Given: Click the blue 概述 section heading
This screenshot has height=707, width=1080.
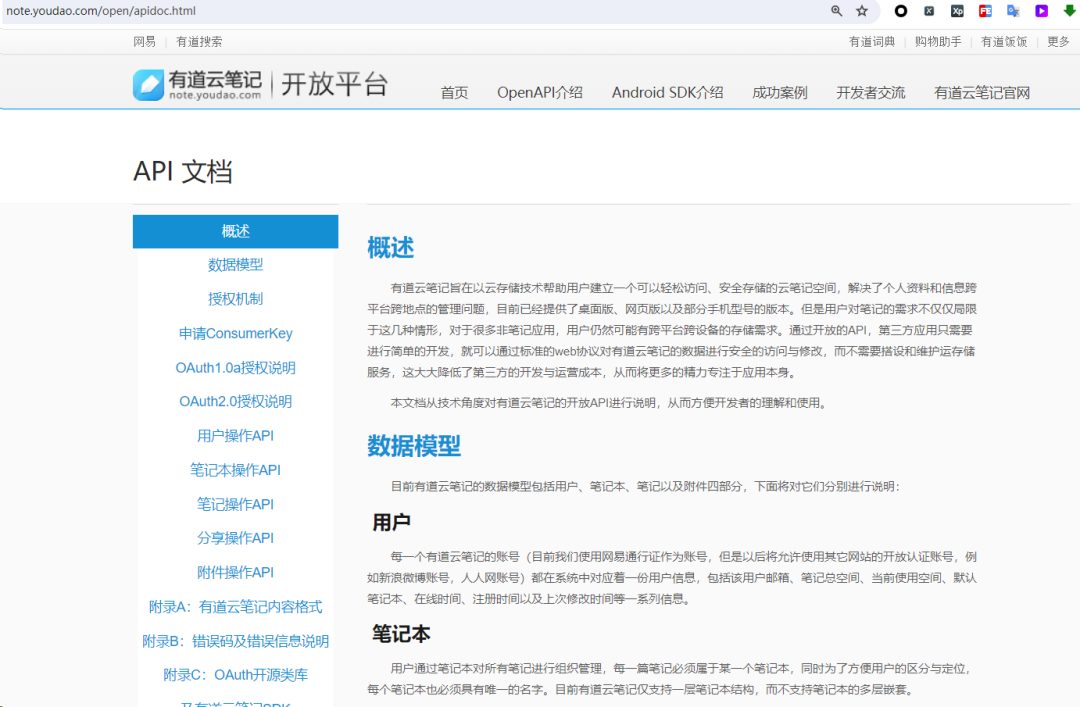Looking at the screenshot, I should click(391, 248).
